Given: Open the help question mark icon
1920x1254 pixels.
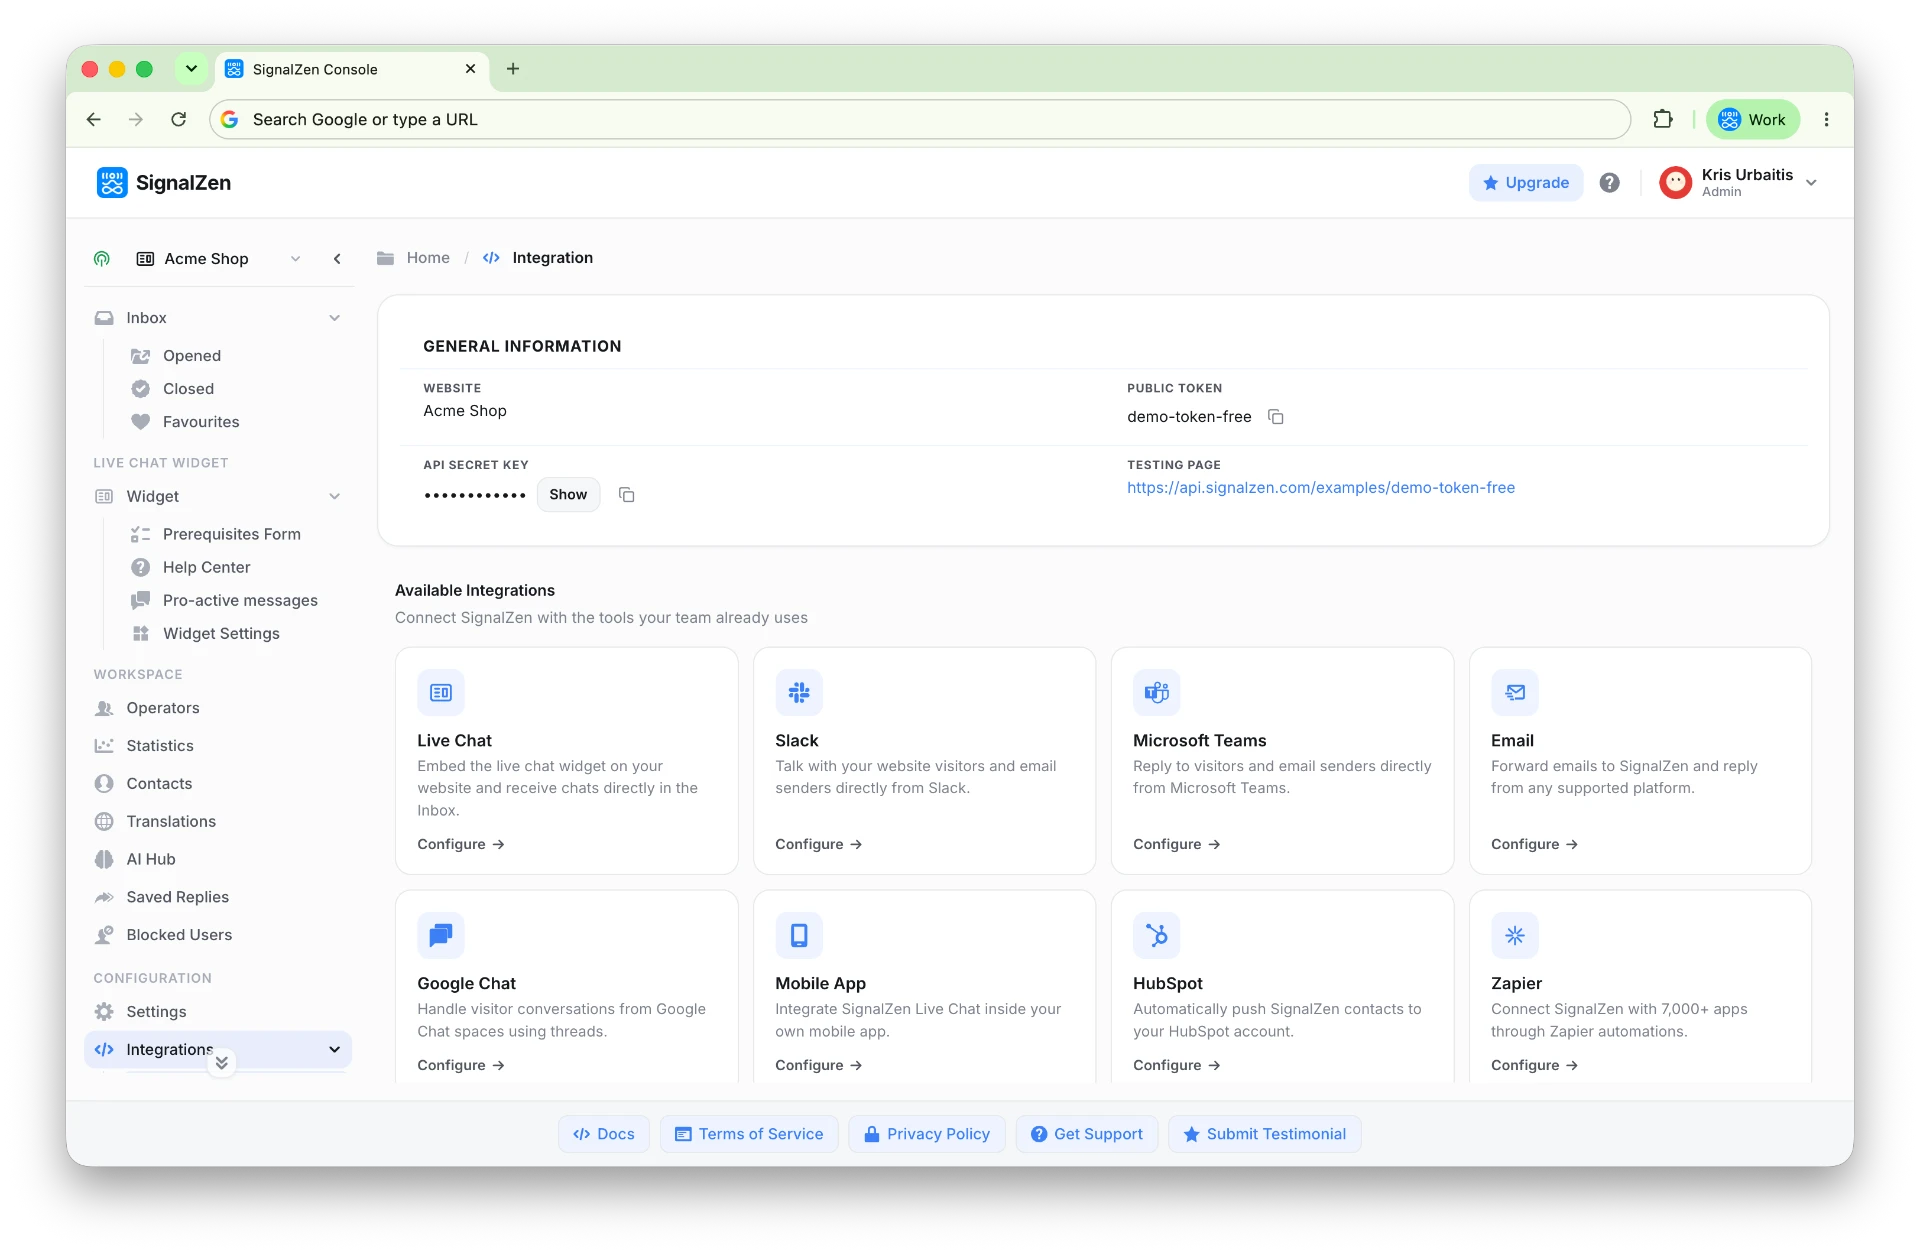Looking at the screenshot, I should 1609,182.
